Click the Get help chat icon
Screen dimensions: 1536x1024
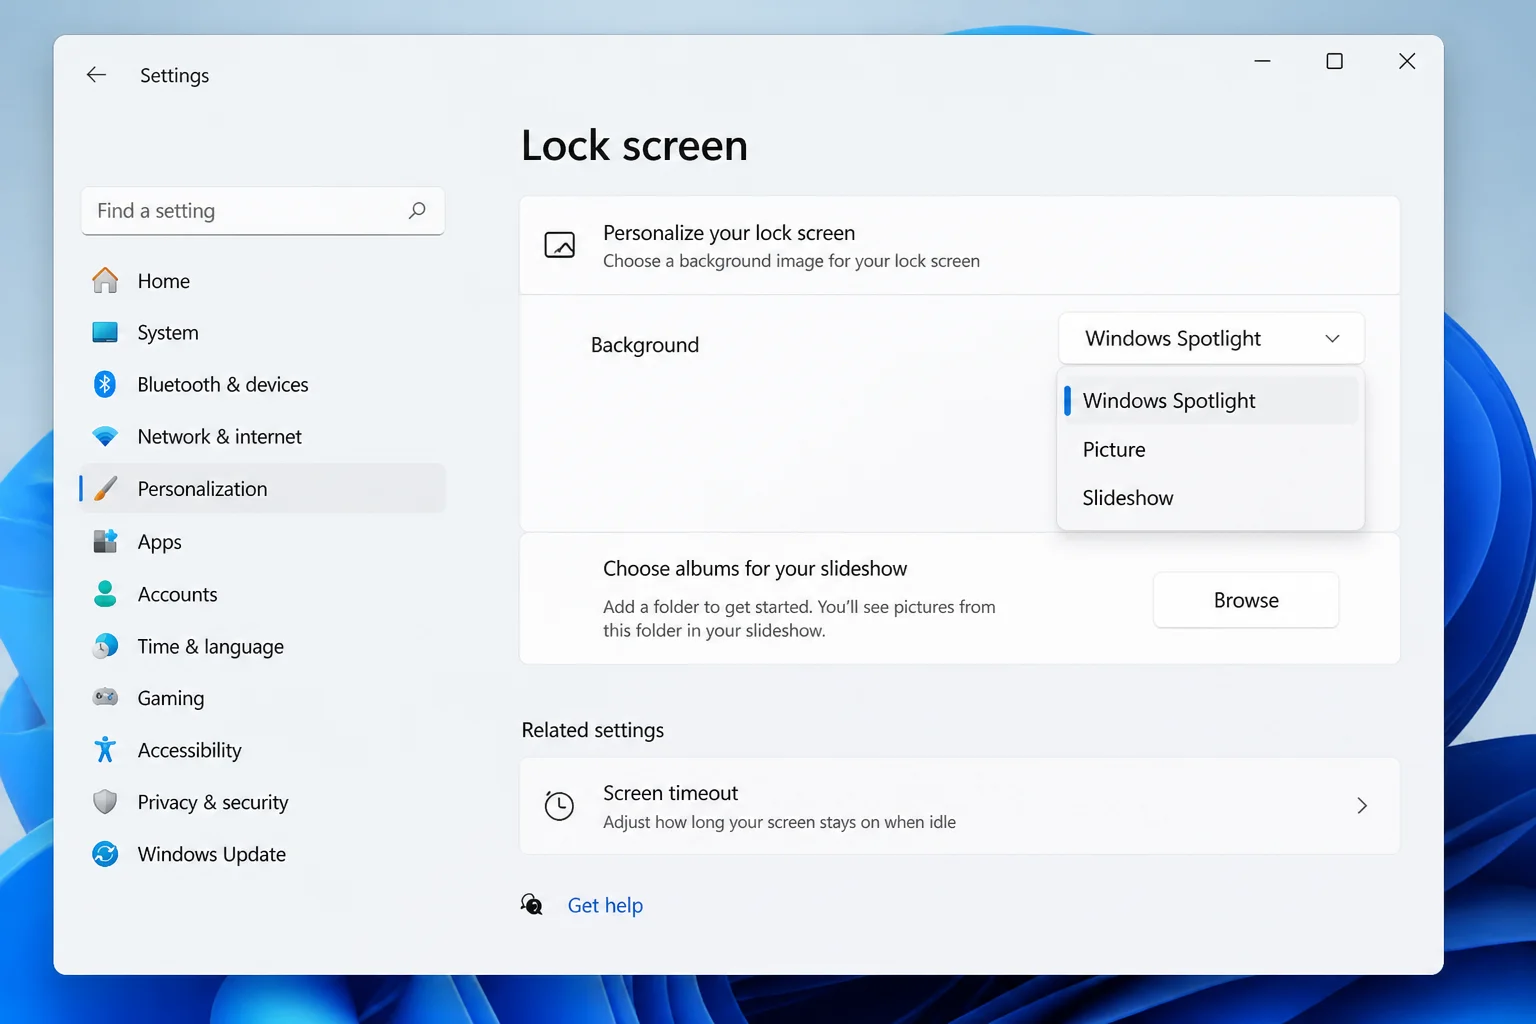click(x=532, y=905)
